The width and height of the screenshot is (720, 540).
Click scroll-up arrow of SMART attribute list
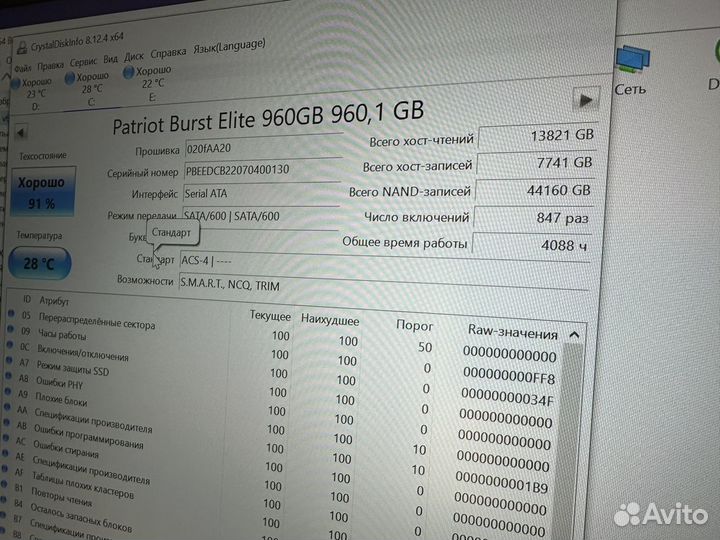click(x=574, y=335)
